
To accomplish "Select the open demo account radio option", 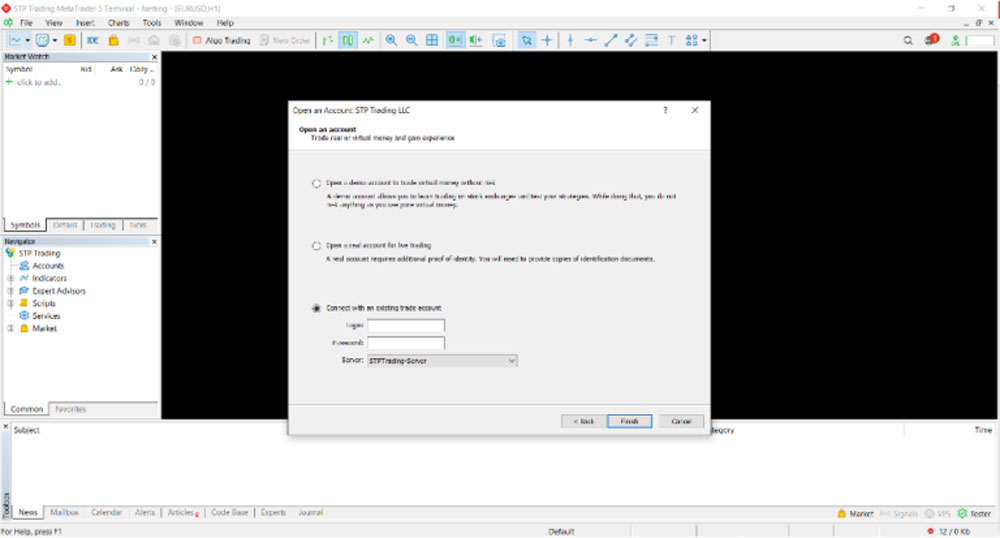I will pos(316,183).
